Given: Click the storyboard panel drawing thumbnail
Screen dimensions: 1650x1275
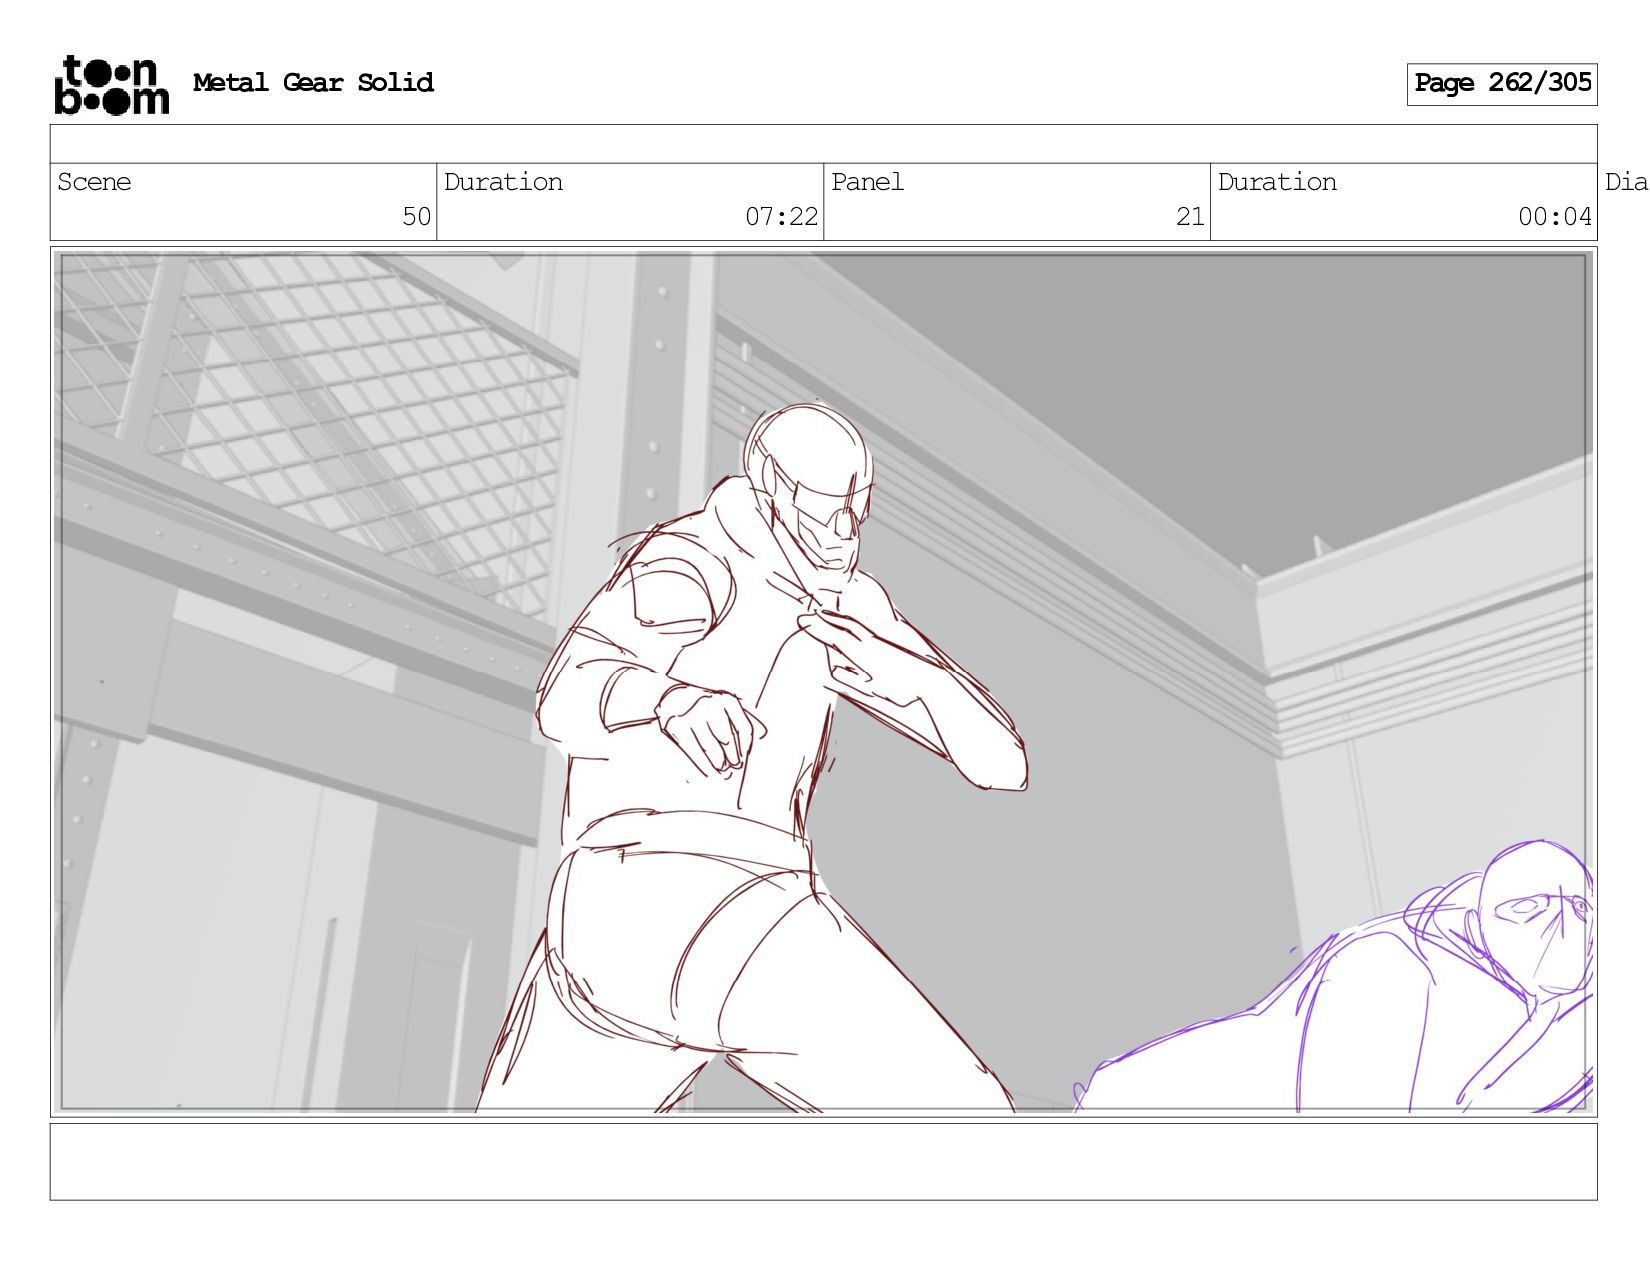Looking at the screenshot, I should (823, 682).
